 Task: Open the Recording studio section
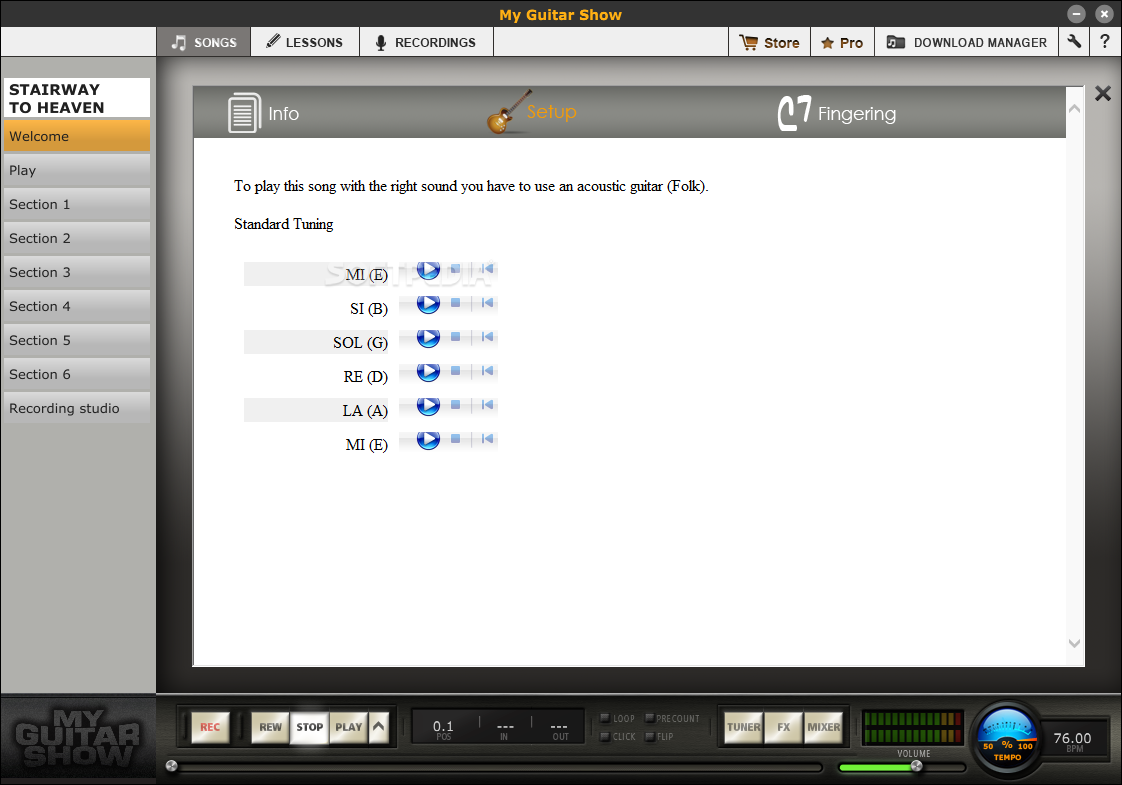pyautogui.click(x=77, y=408)
